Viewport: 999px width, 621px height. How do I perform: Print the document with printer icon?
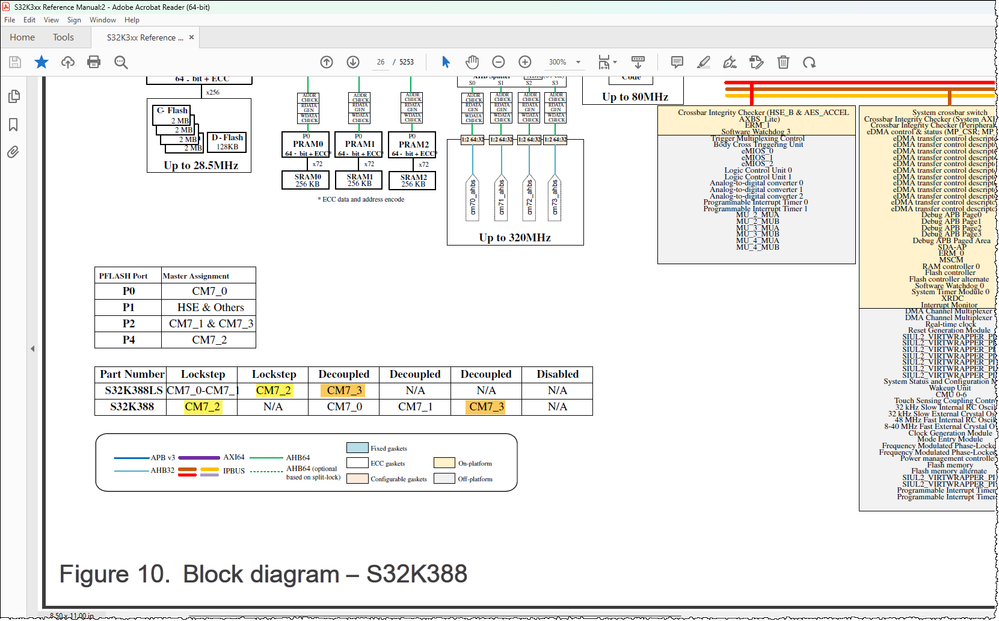94,62
